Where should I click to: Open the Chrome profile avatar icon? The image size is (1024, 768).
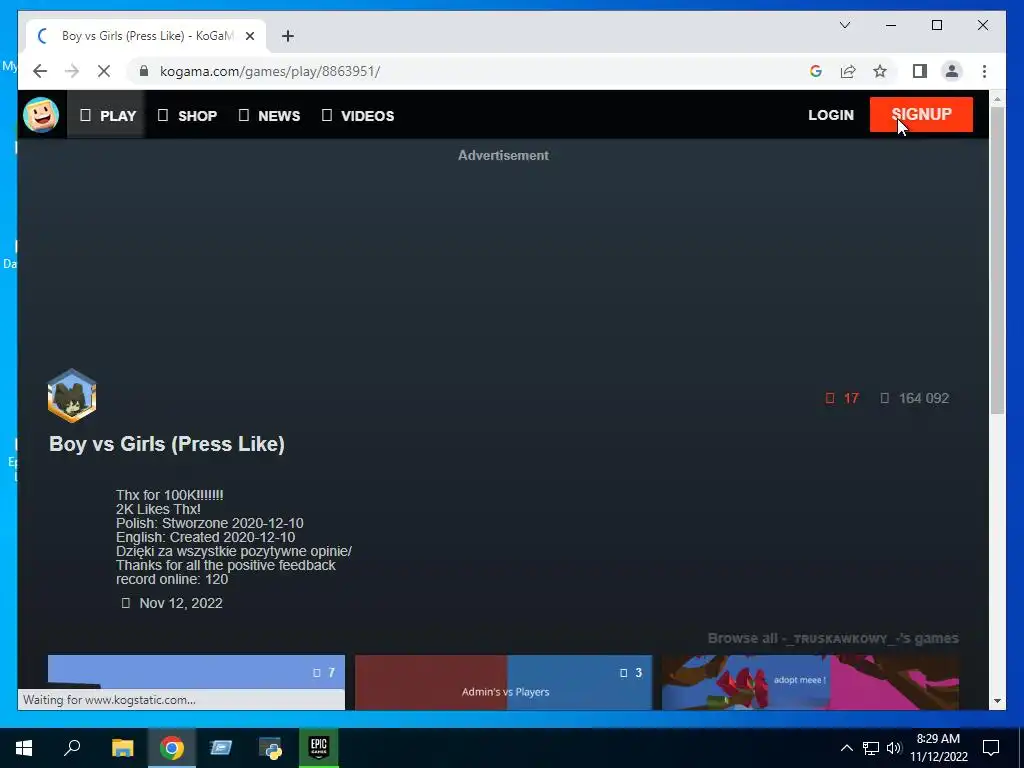[952, 71]
